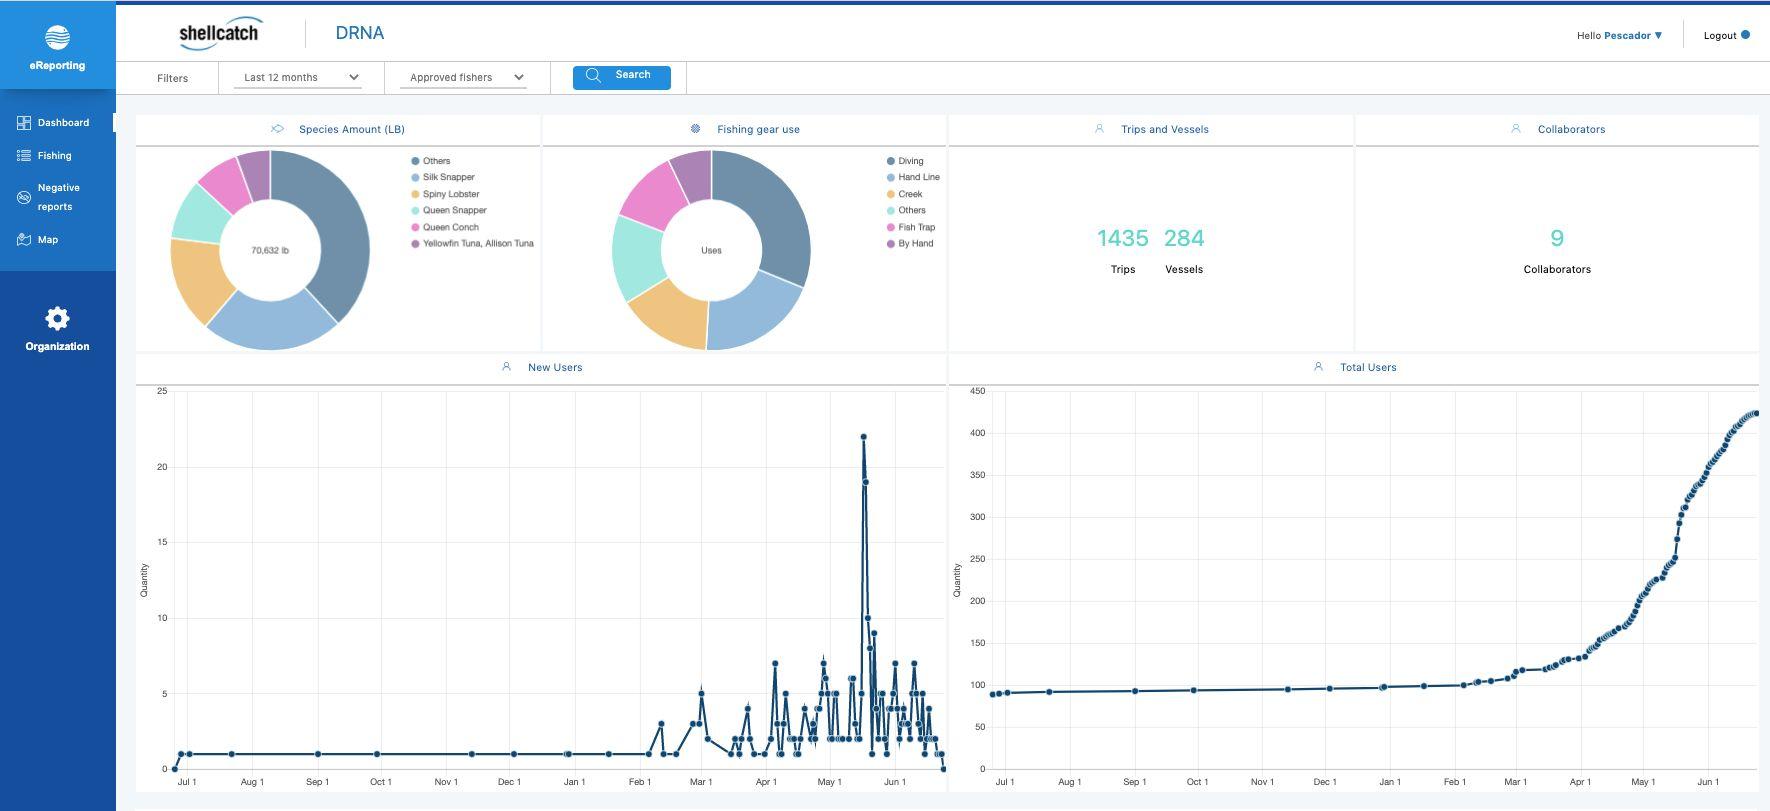
Task: Open the Organization settings label
Action: (57, 346)
